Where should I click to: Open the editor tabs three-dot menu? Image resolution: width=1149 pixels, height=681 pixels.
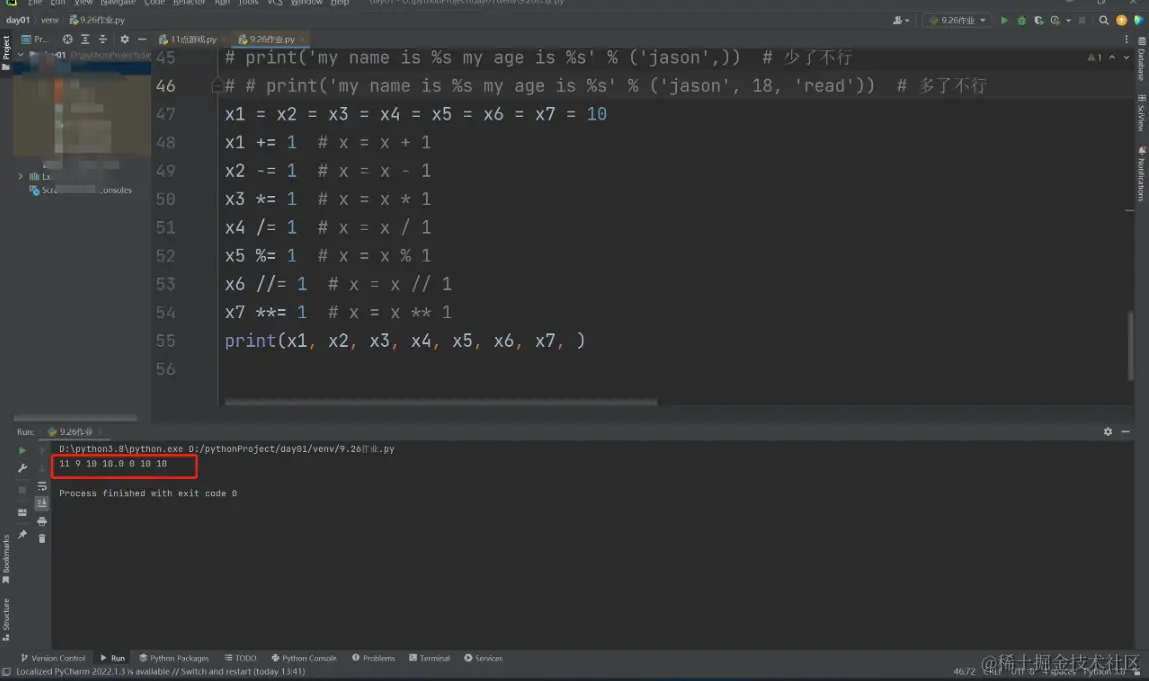click(1126, 39)
